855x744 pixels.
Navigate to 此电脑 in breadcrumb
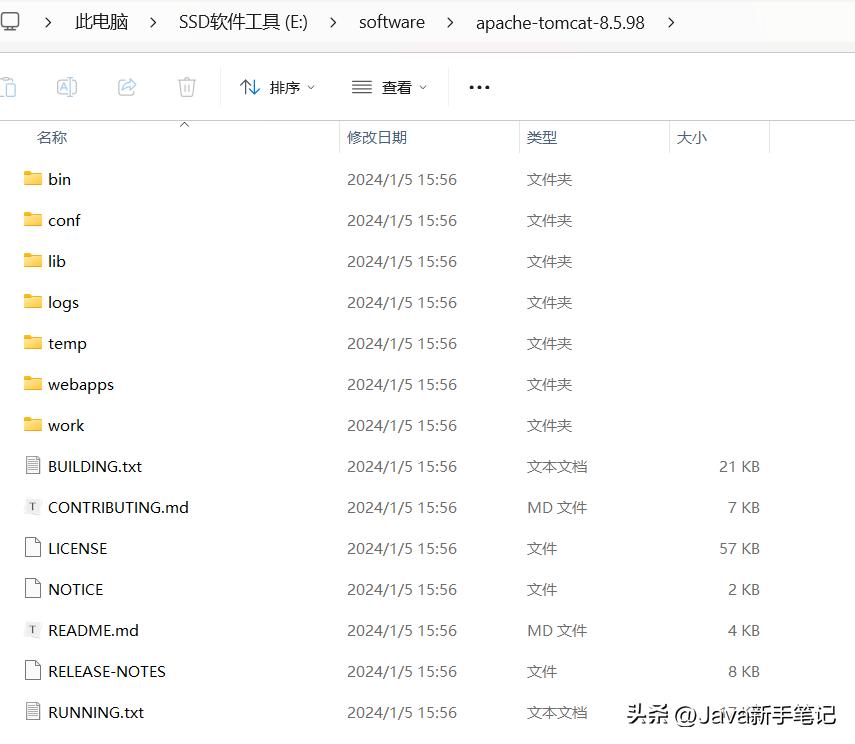point(101,22)
